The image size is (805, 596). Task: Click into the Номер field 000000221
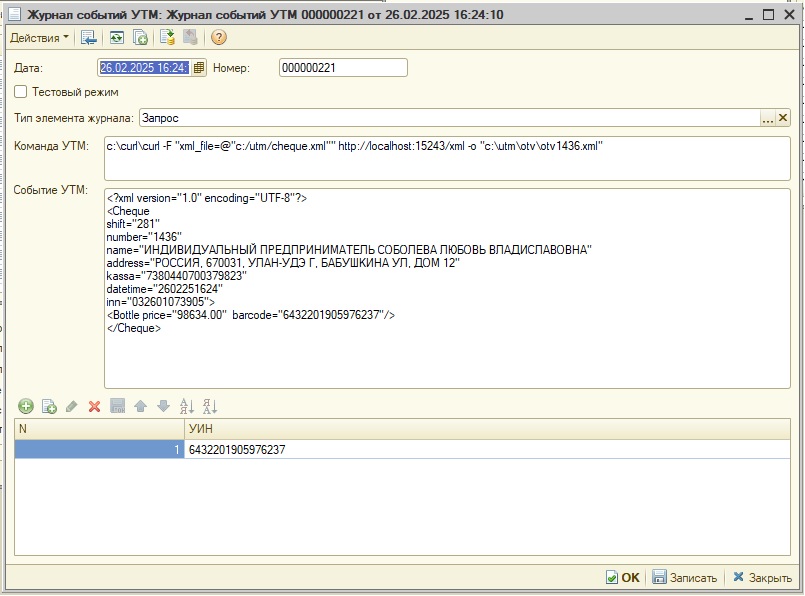point(343,68)
